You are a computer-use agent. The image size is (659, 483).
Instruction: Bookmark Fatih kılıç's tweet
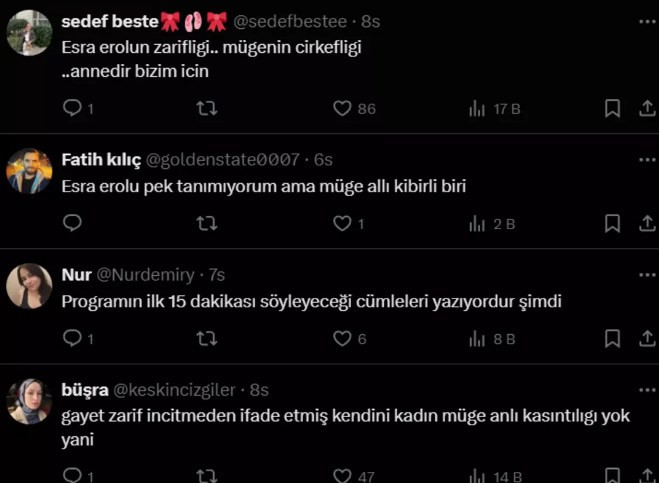click(612, 223)
